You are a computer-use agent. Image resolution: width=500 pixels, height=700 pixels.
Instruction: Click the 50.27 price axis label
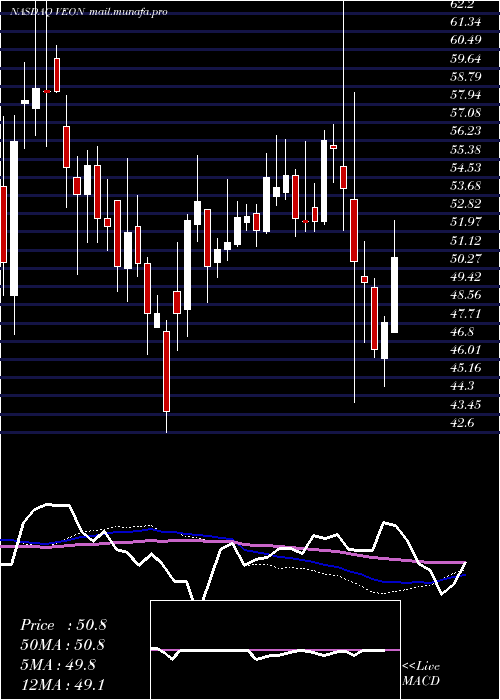(466, 258)
